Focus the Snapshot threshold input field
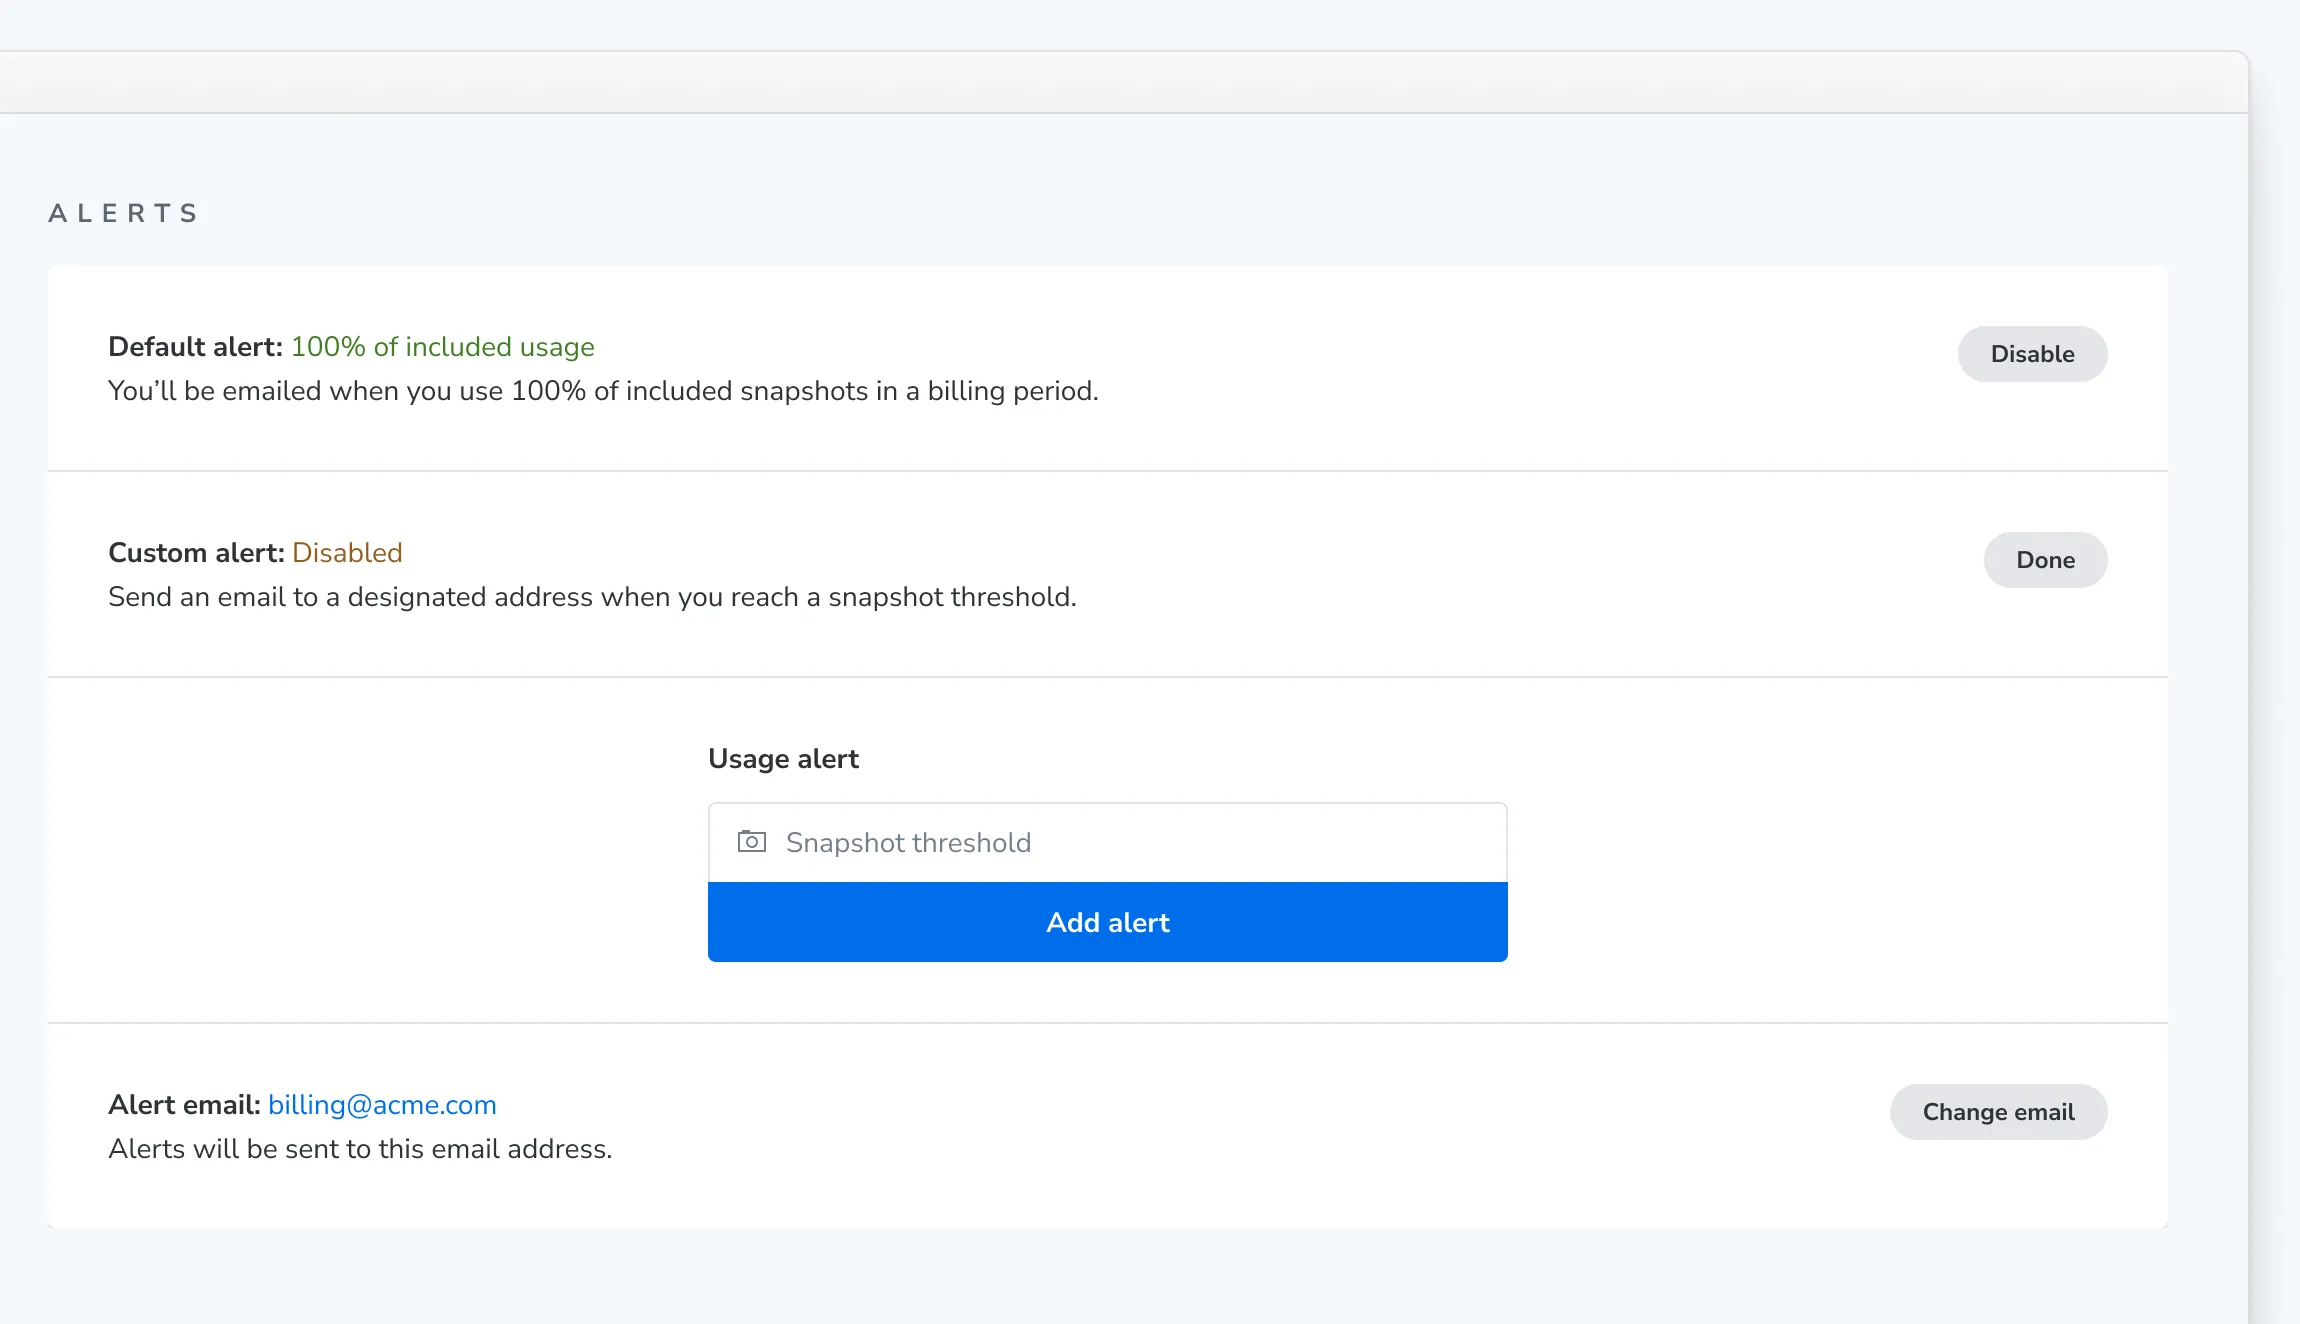 [x=1108, y=842]
